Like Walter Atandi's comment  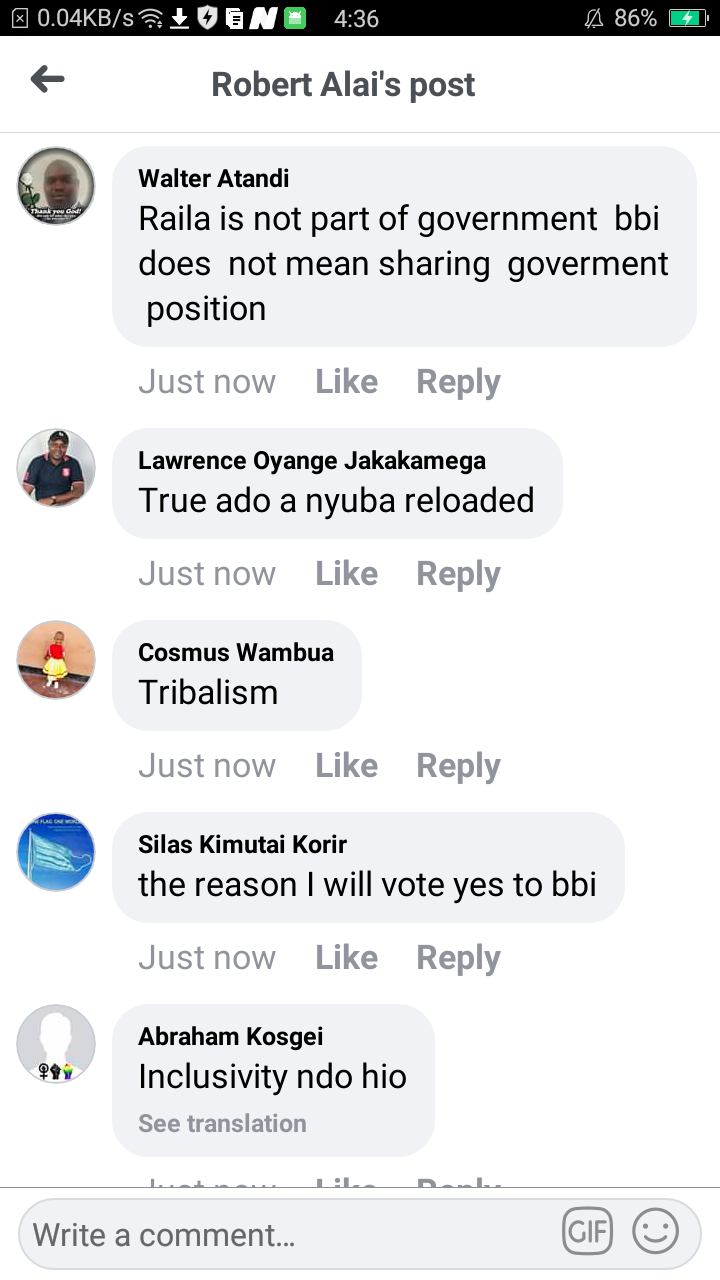click(347, 382)
